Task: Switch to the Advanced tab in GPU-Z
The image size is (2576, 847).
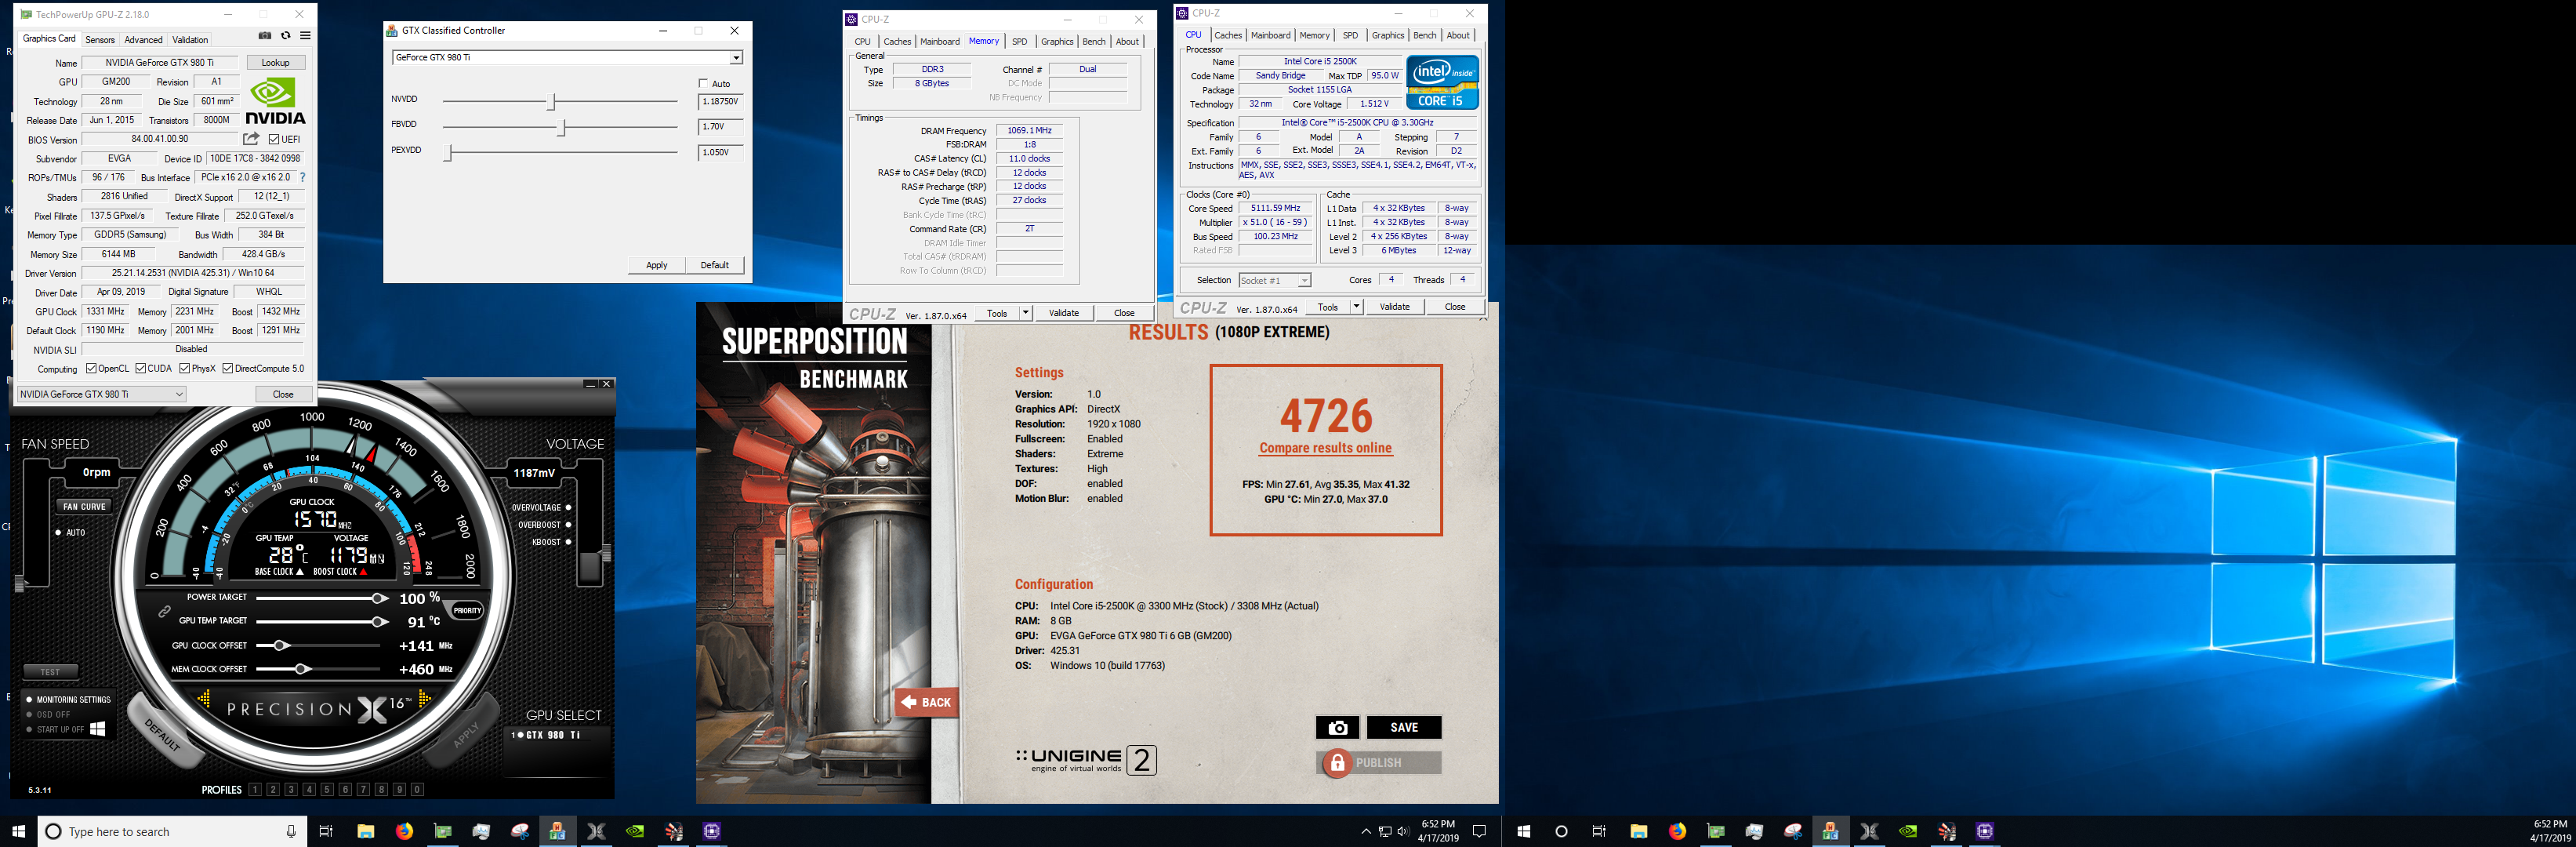Action: coord(143,40)
